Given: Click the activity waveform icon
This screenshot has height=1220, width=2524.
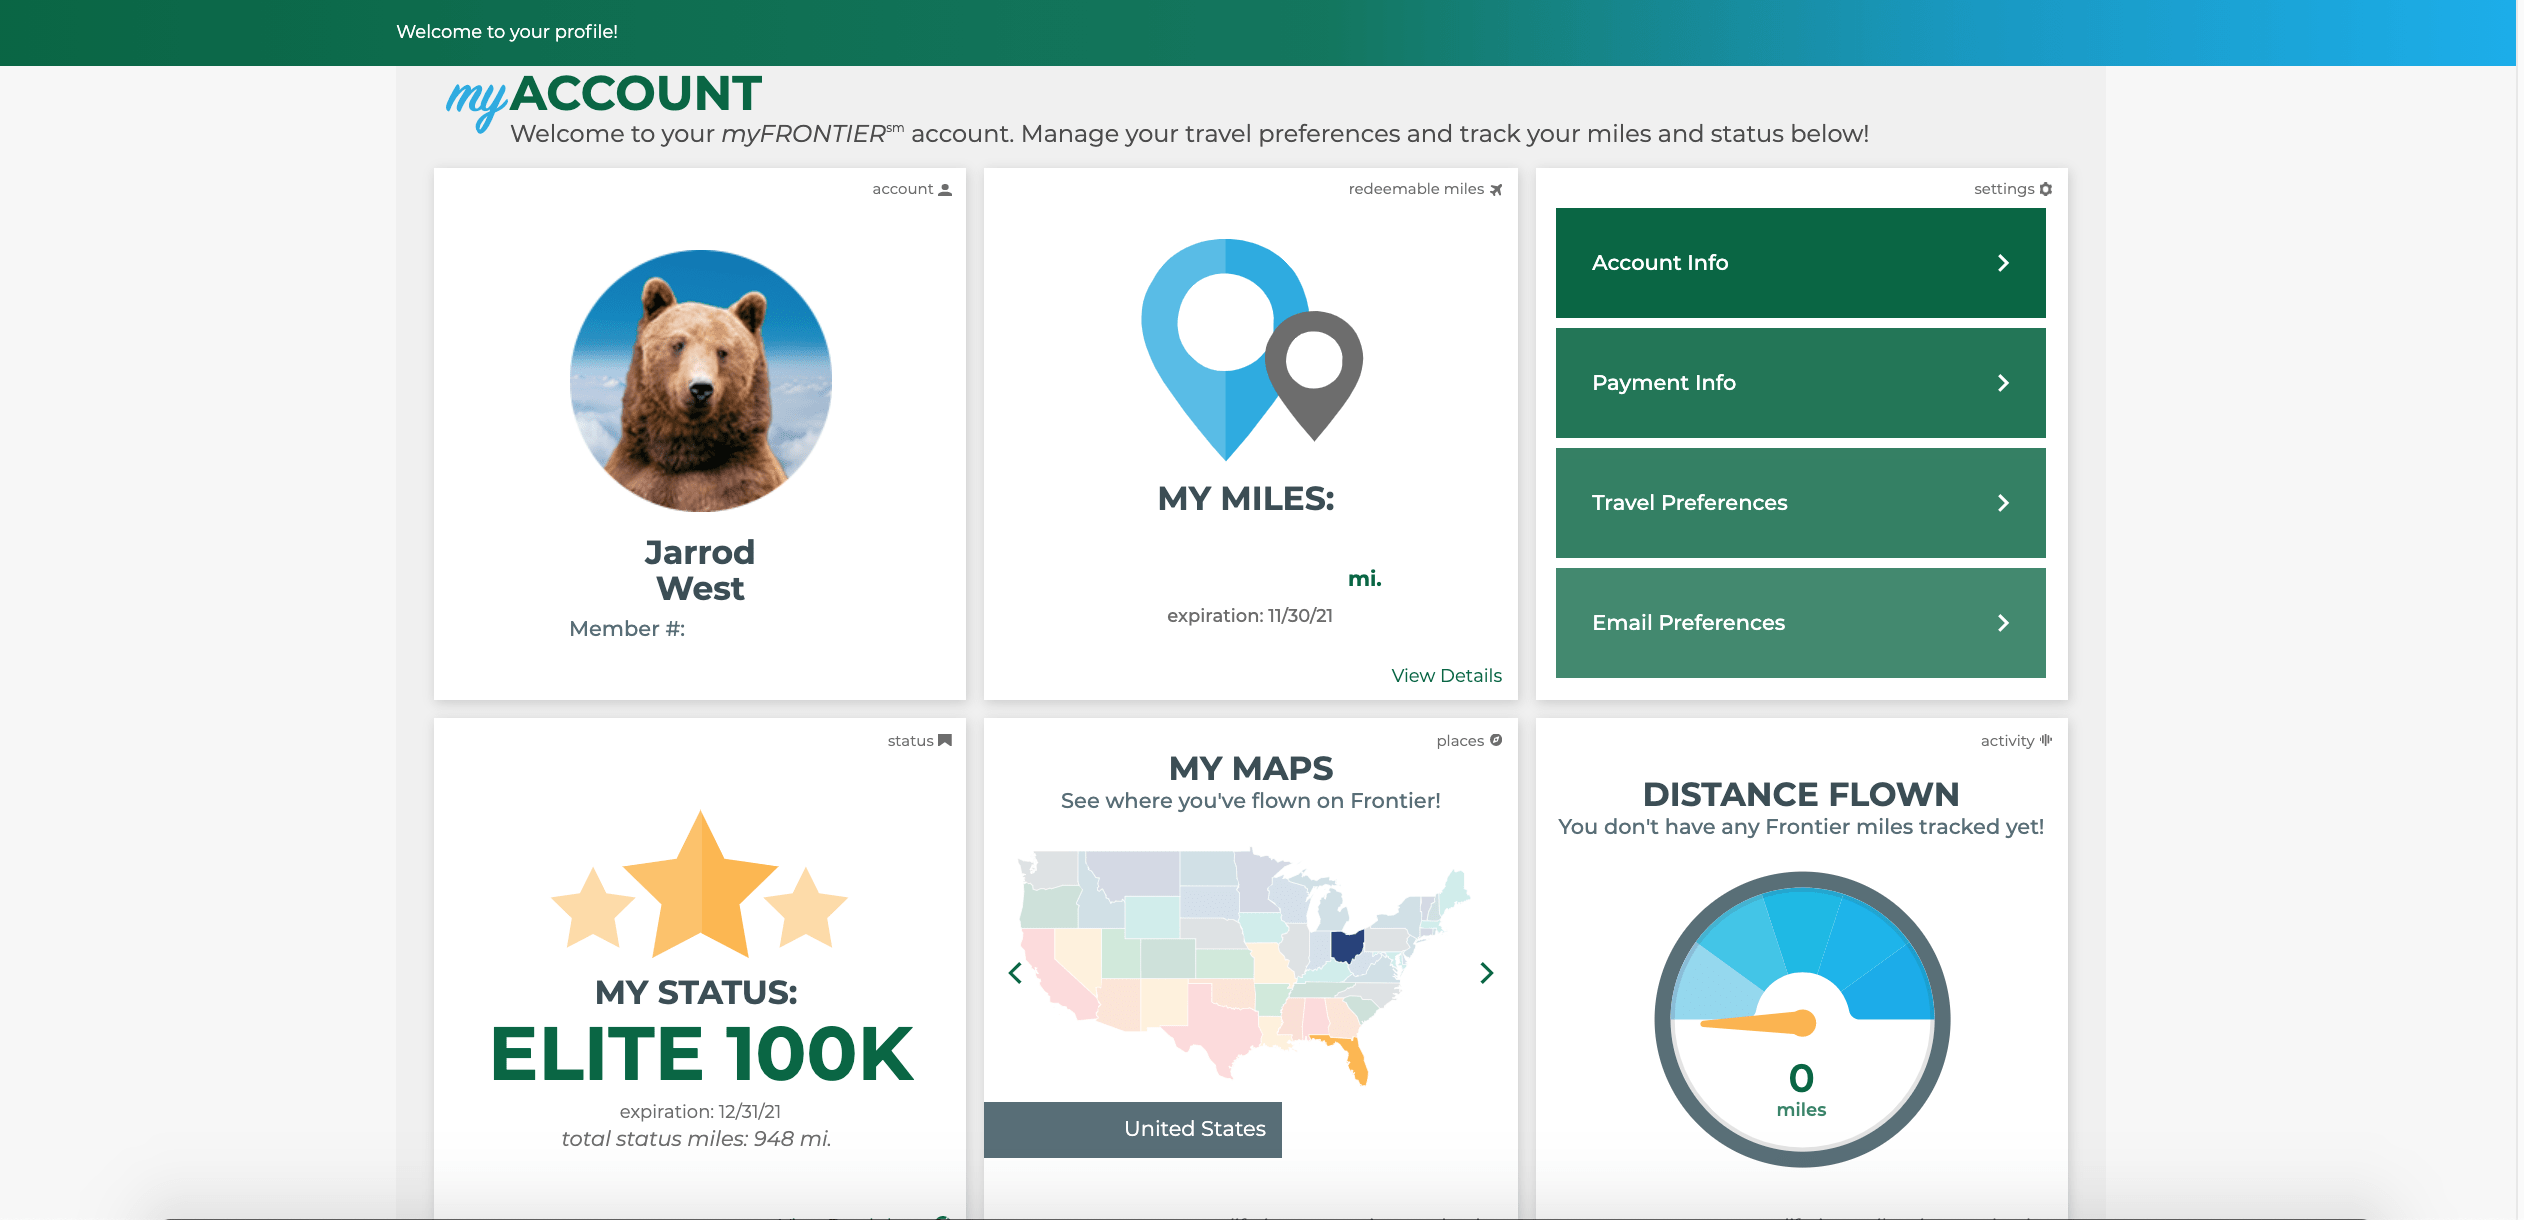Looking at the screenshot, I should (x=2046, y=741).
